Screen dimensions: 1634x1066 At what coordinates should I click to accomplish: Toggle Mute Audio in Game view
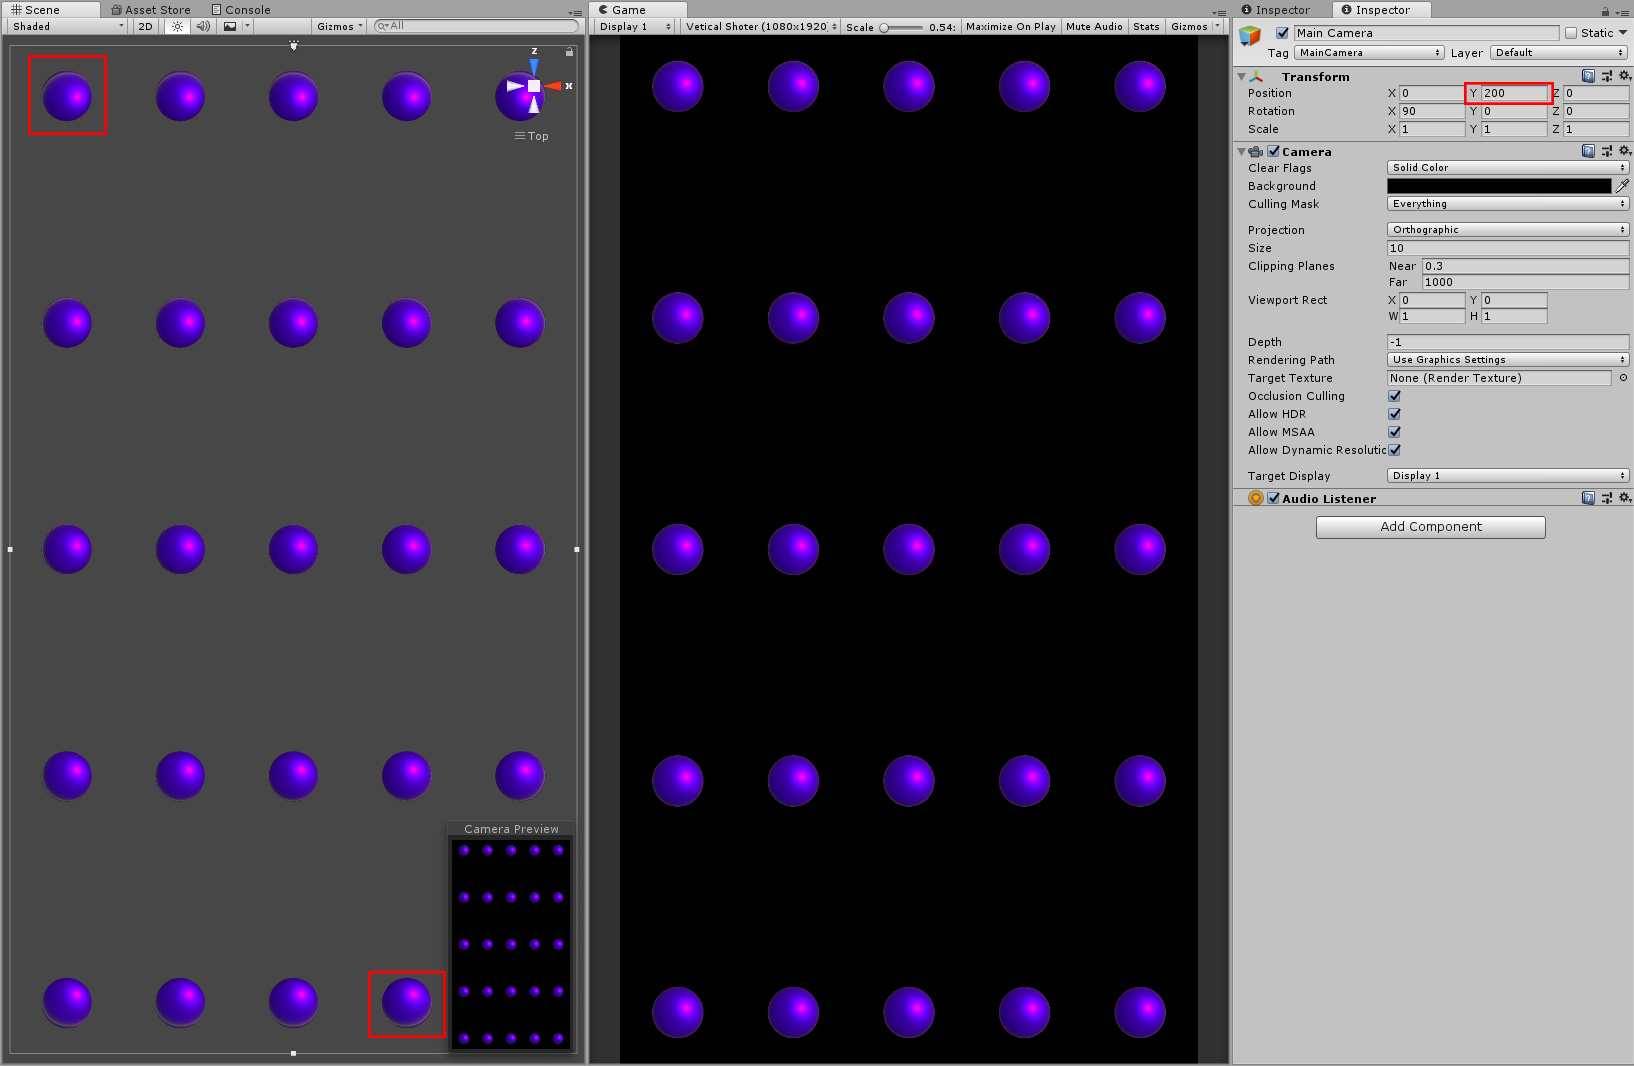[x=1094, y=26]
